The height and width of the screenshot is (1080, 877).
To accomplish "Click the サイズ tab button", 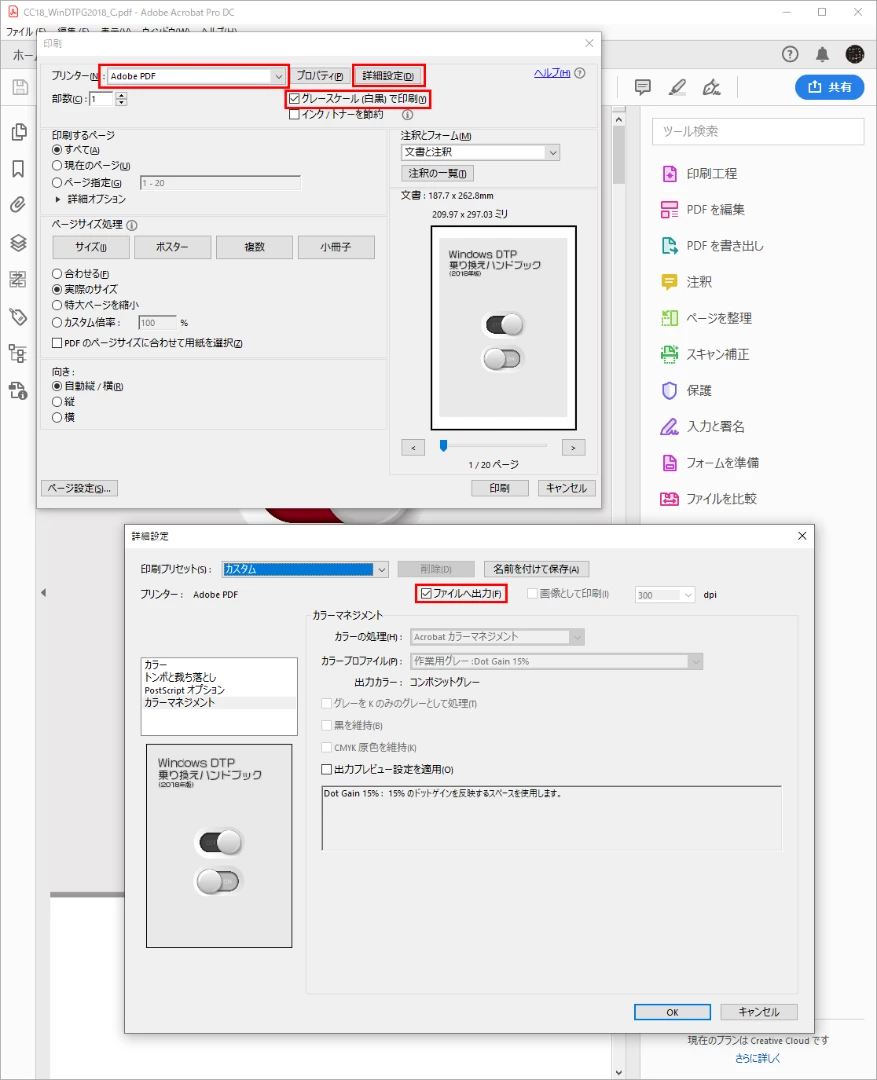I will [91, 247].
